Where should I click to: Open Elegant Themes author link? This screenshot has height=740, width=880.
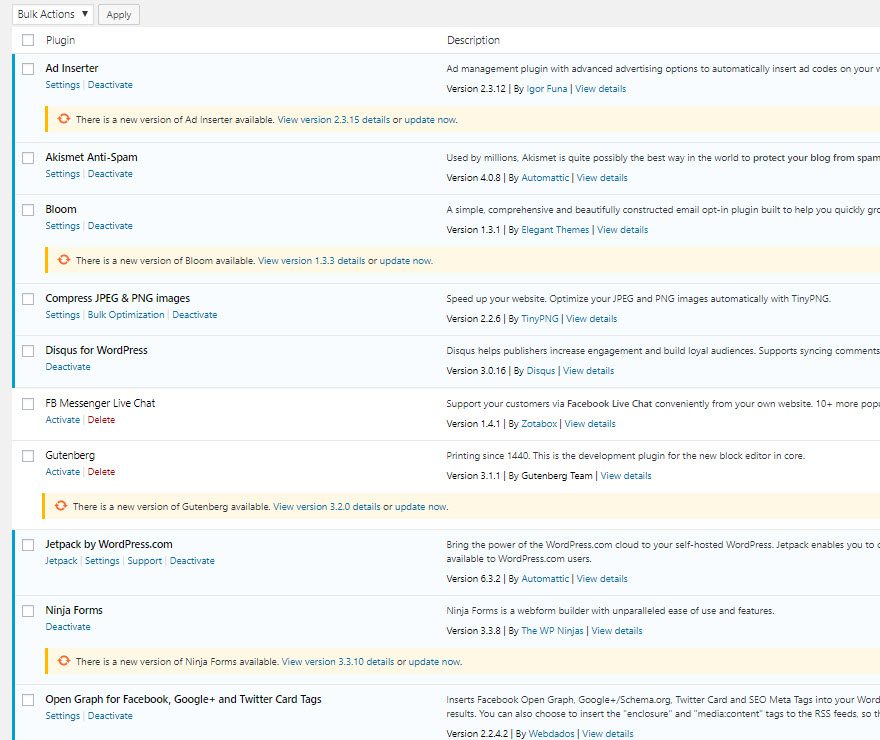point(555,230)
